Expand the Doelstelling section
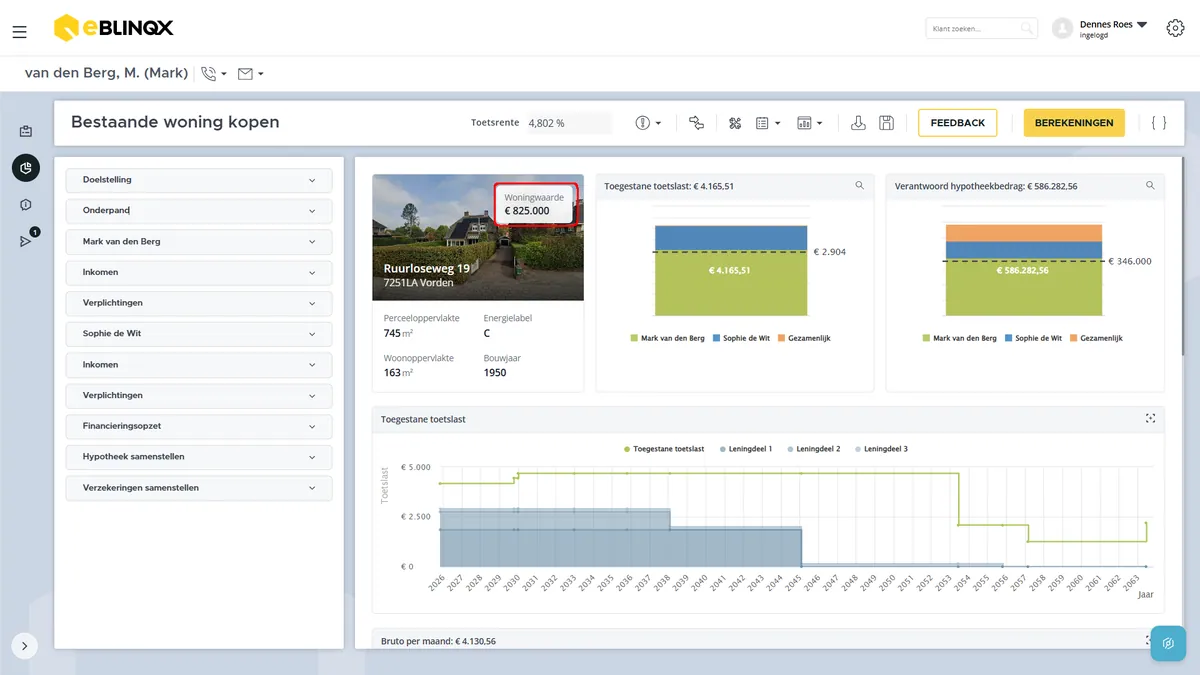This screenshot has width=1200, height=675. pyautogui.click(x=199, y=180)
